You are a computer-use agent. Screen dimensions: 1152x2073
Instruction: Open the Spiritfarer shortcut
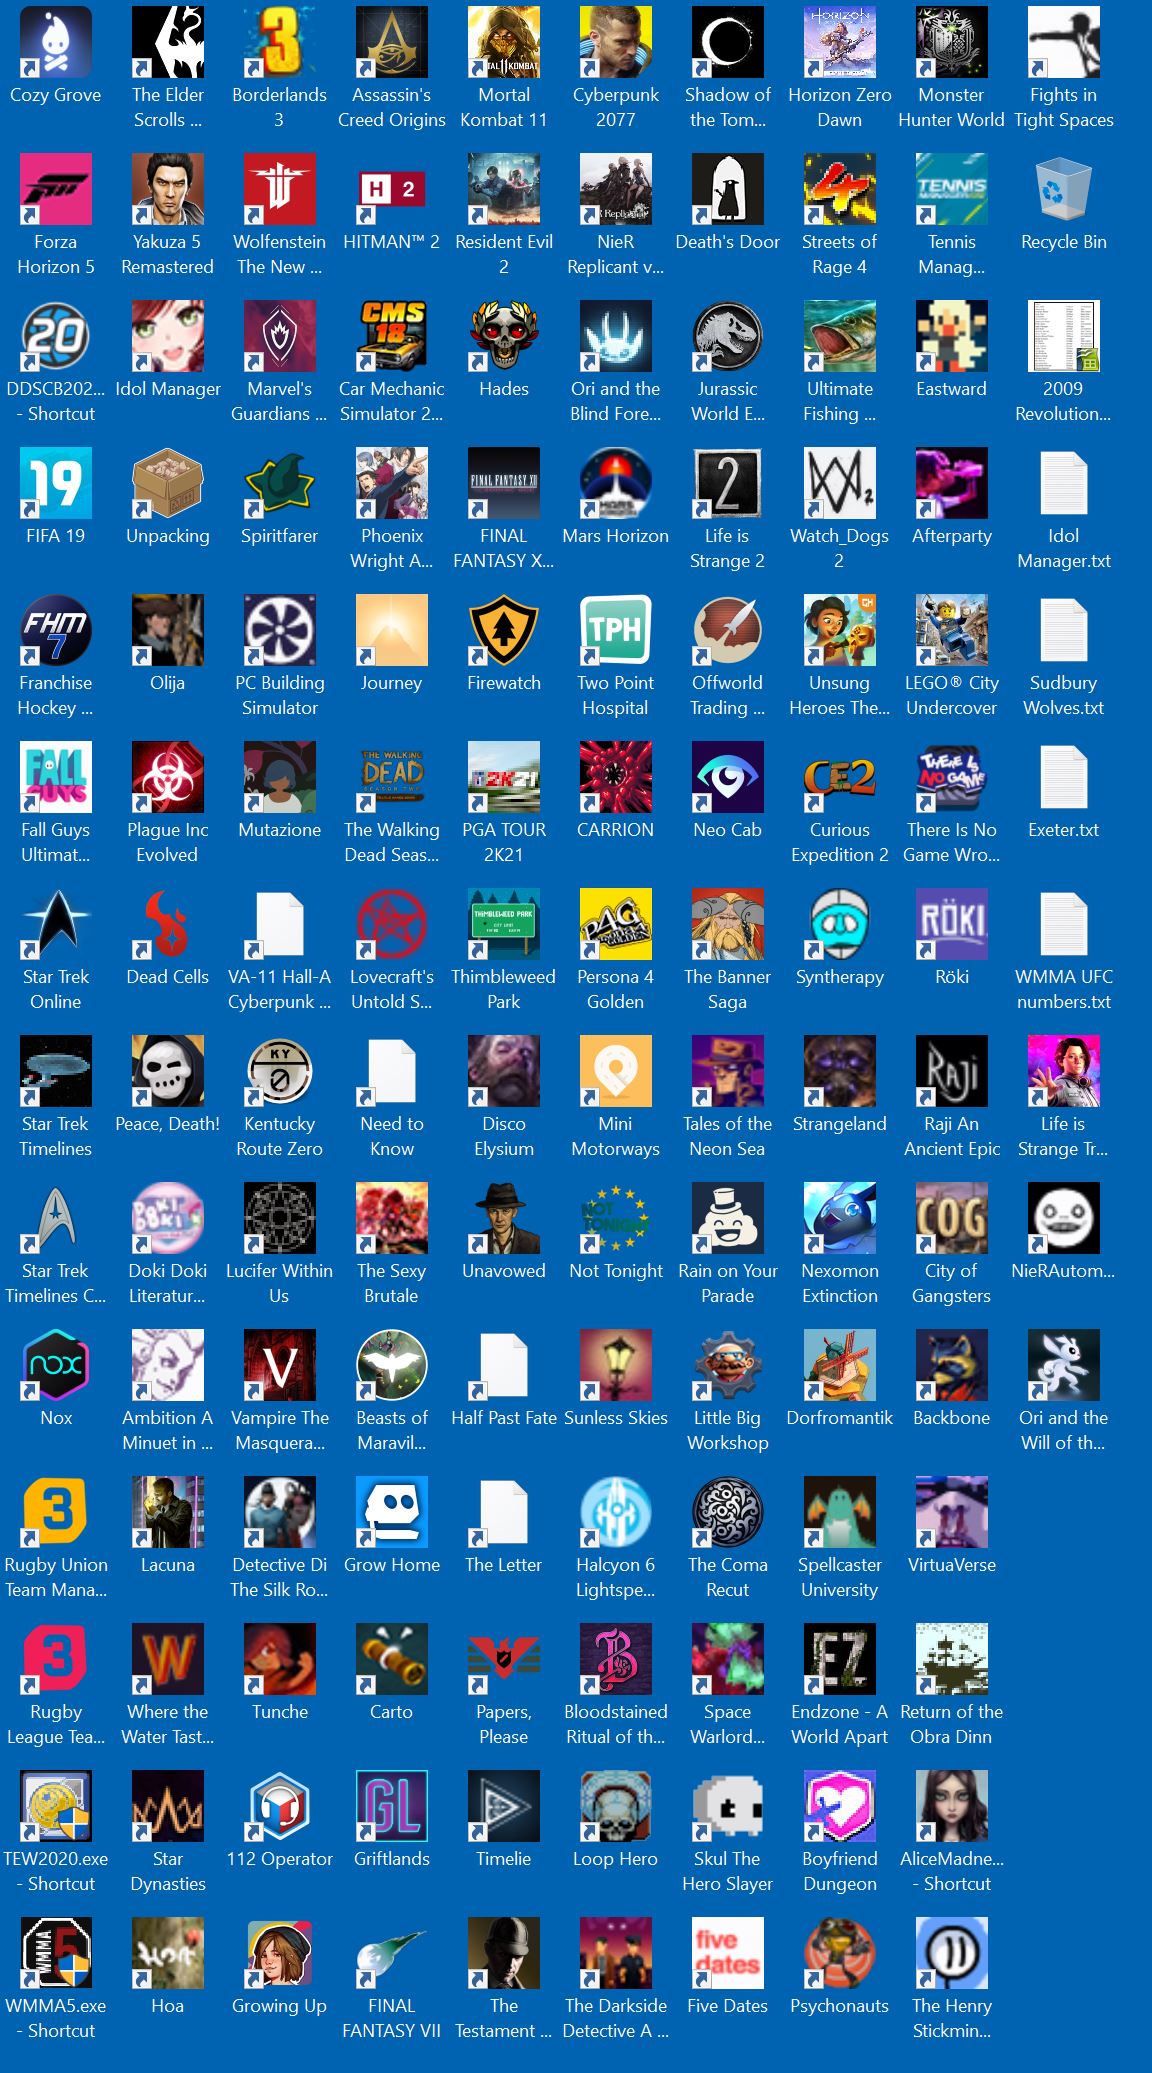click(280, 483)
